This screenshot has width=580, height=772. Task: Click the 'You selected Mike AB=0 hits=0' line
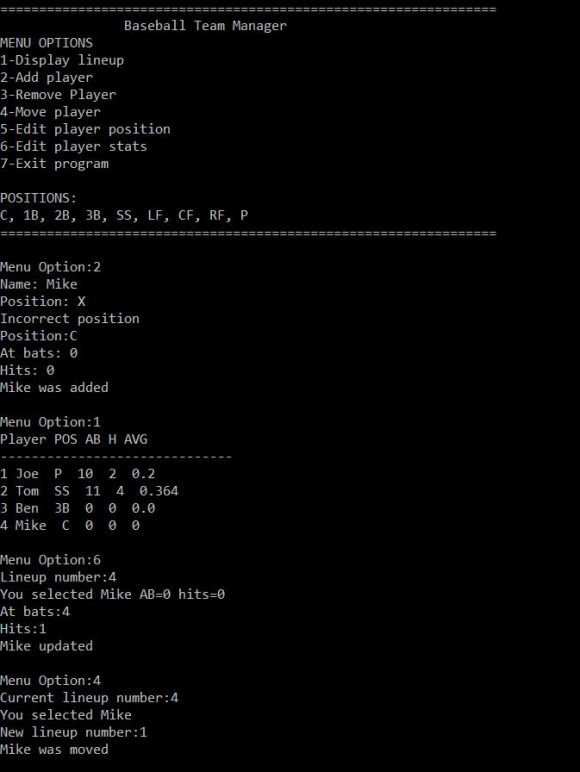[x=112, y=594]
